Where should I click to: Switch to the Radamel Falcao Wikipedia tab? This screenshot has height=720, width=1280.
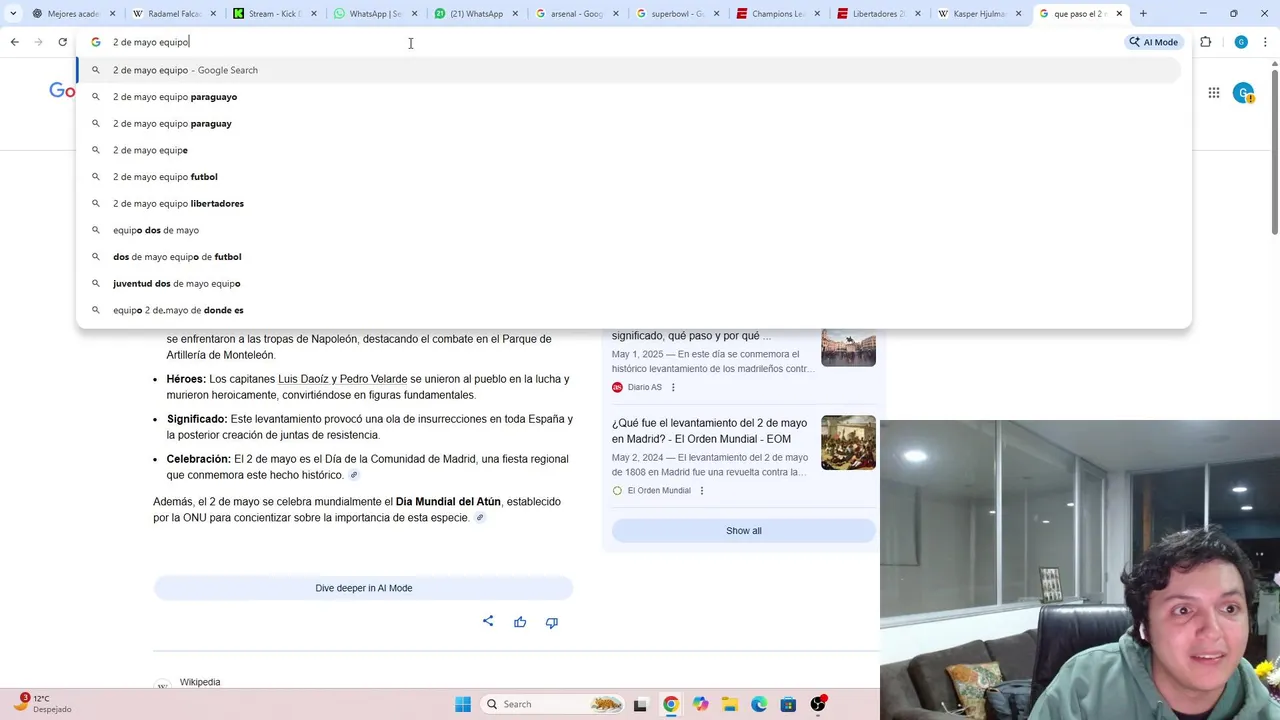[x=174, y=14]
